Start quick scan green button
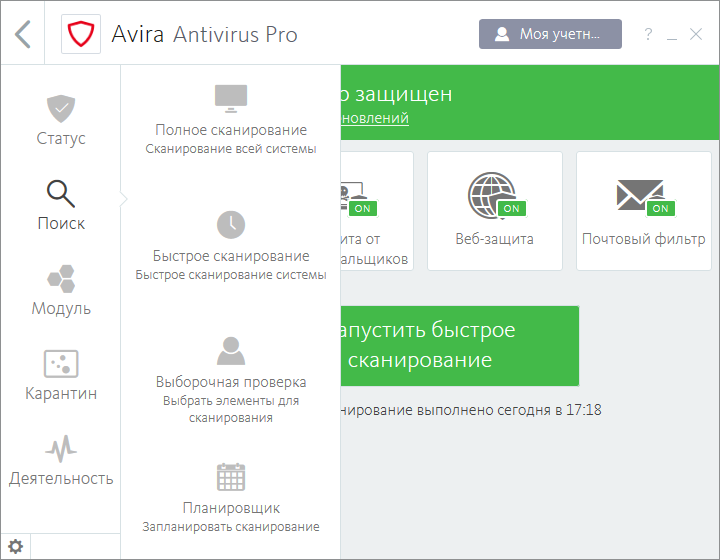 coord(460,346)
